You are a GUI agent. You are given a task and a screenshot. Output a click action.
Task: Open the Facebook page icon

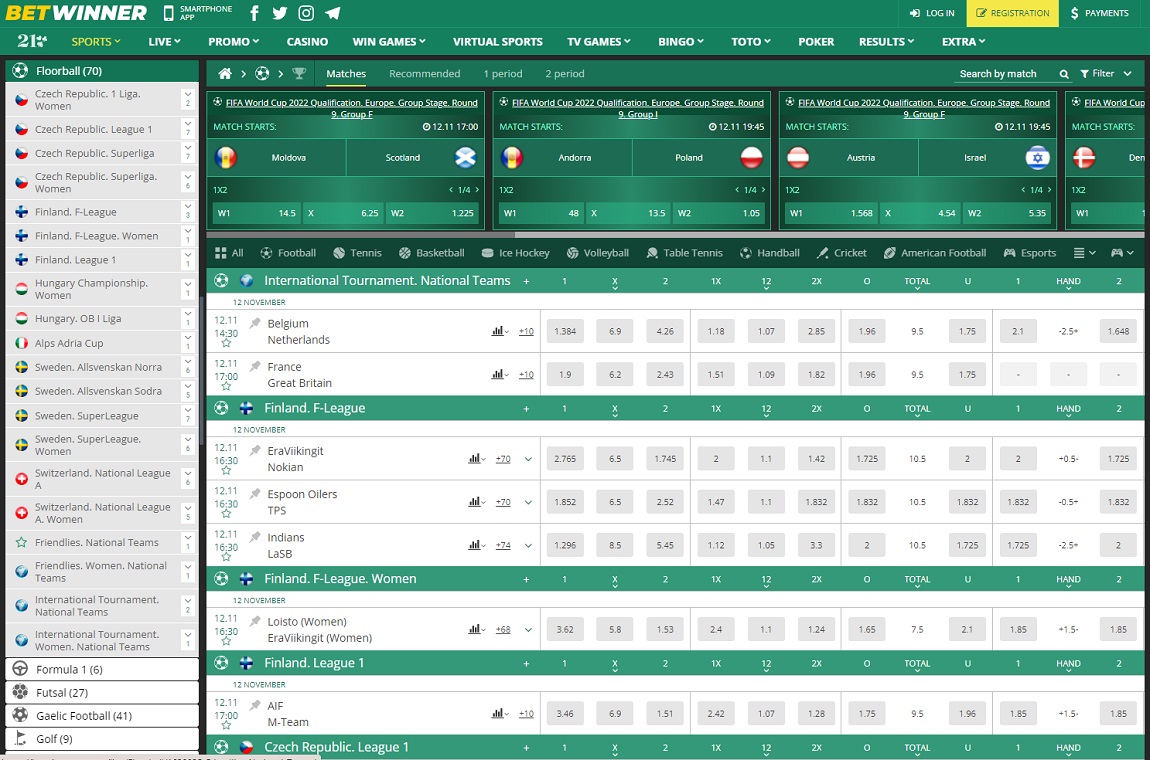[x=254, y=13]
